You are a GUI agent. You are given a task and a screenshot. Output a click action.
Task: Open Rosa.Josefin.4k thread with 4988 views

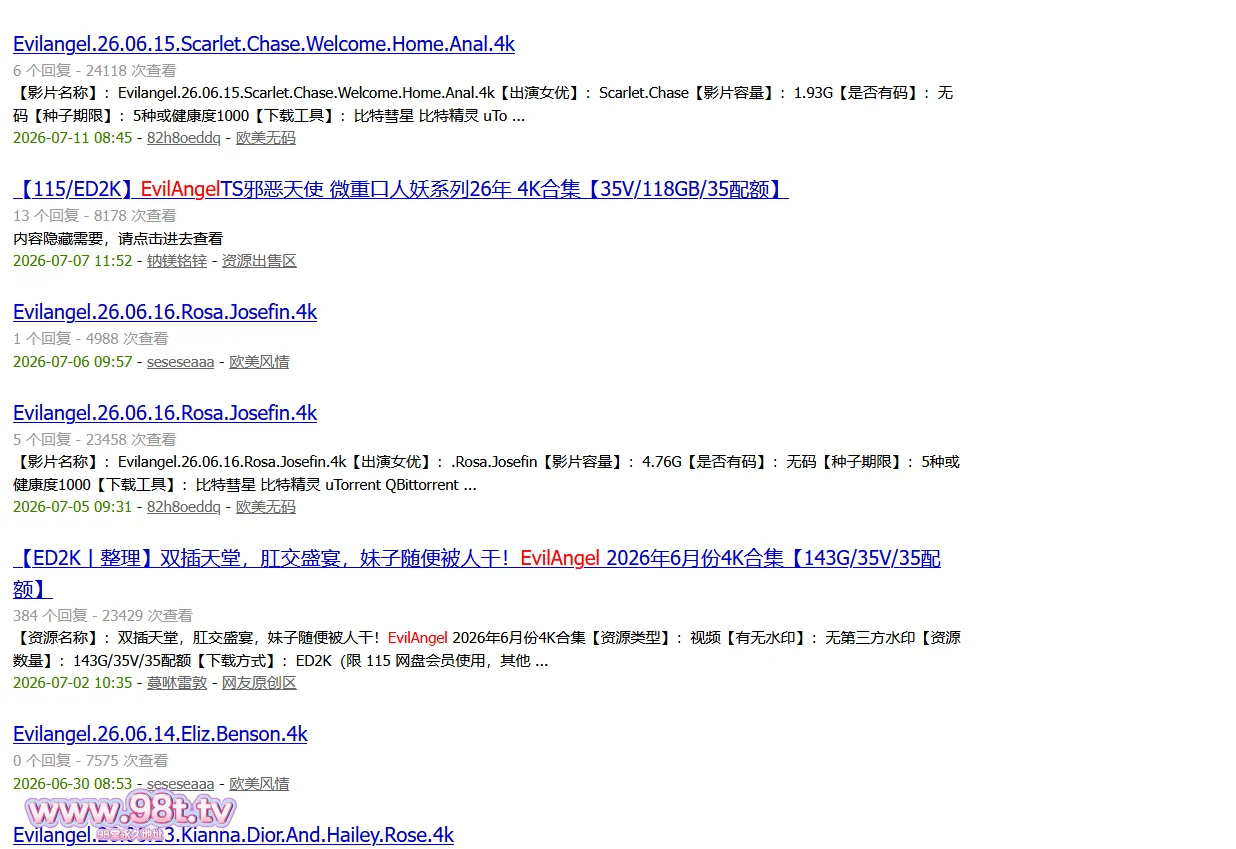click(165, 312)
